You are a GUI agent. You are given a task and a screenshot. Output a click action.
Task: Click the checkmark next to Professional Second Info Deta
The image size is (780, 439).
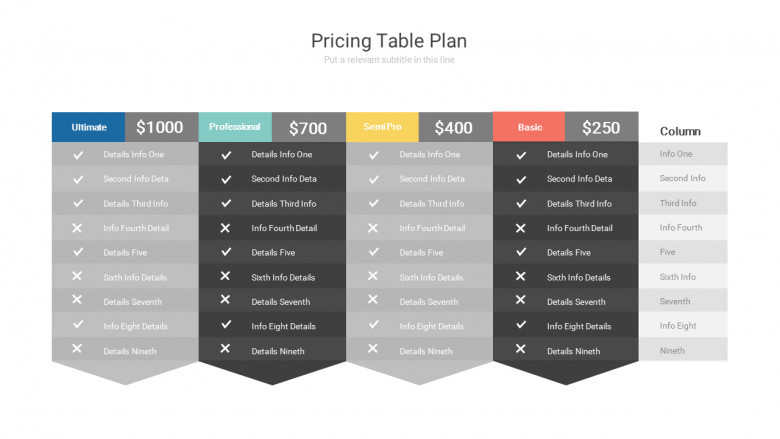coord(226,180)
